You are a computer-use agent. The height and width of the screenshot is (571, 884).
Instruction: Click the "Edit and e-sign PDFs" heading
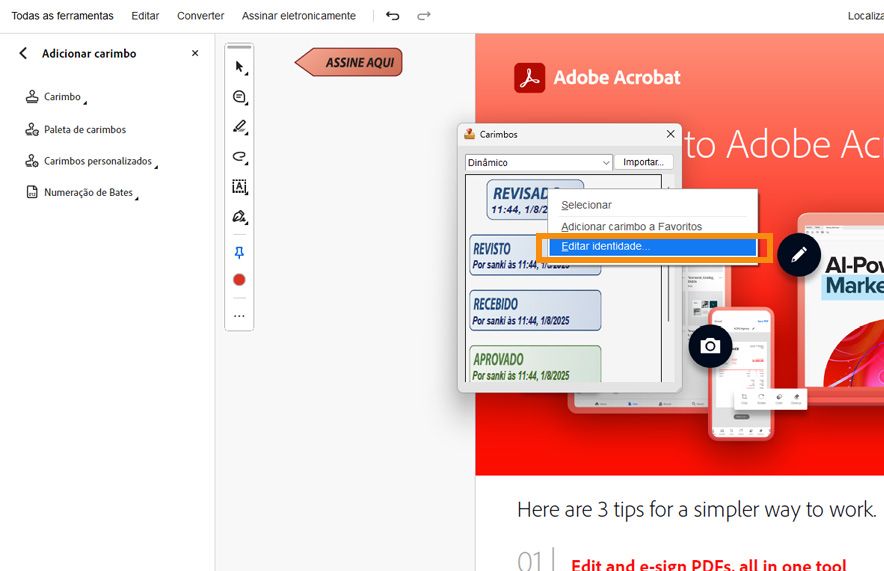709,564
